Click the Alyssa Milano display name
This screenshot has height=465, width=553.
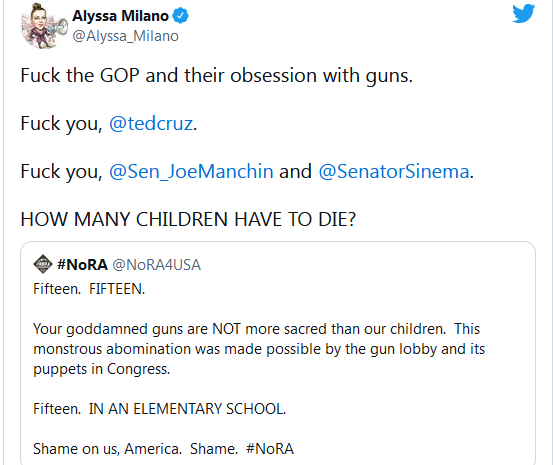(121, 16)
